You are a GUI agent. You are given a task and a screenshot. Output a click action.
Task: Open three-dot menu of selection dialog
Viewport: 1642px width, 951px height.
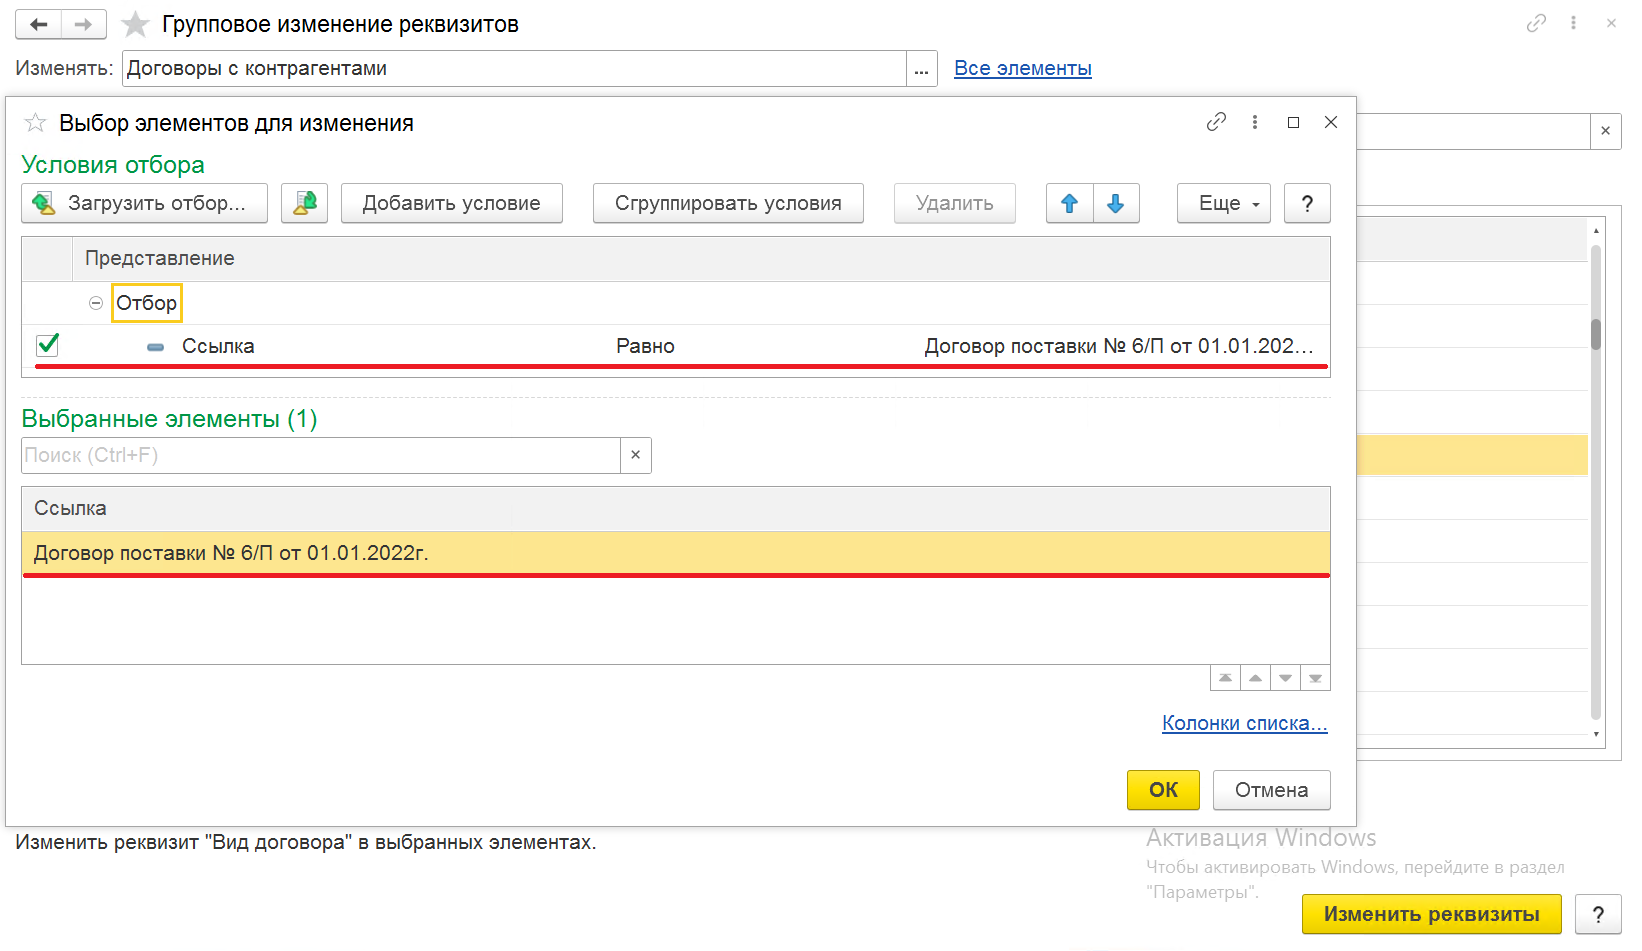coord(1254,122)
